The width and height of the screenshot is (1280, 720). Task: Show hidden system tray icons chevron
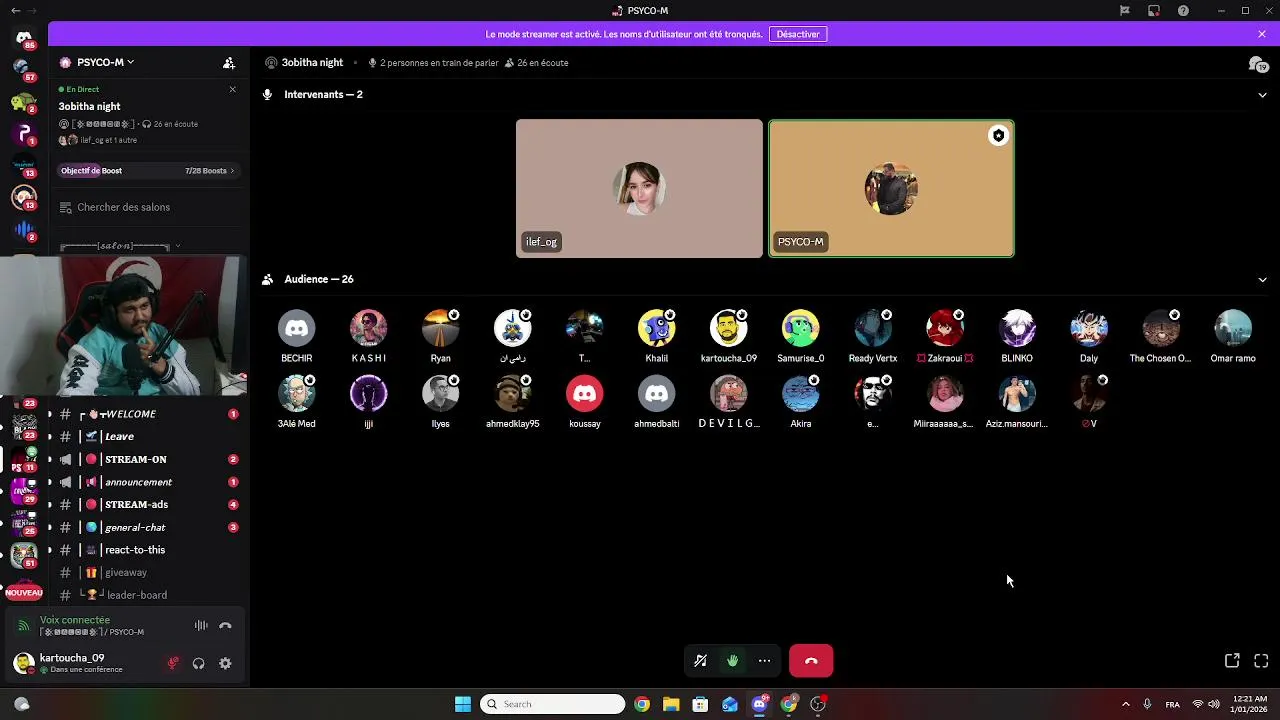(x=1125, y=704)
